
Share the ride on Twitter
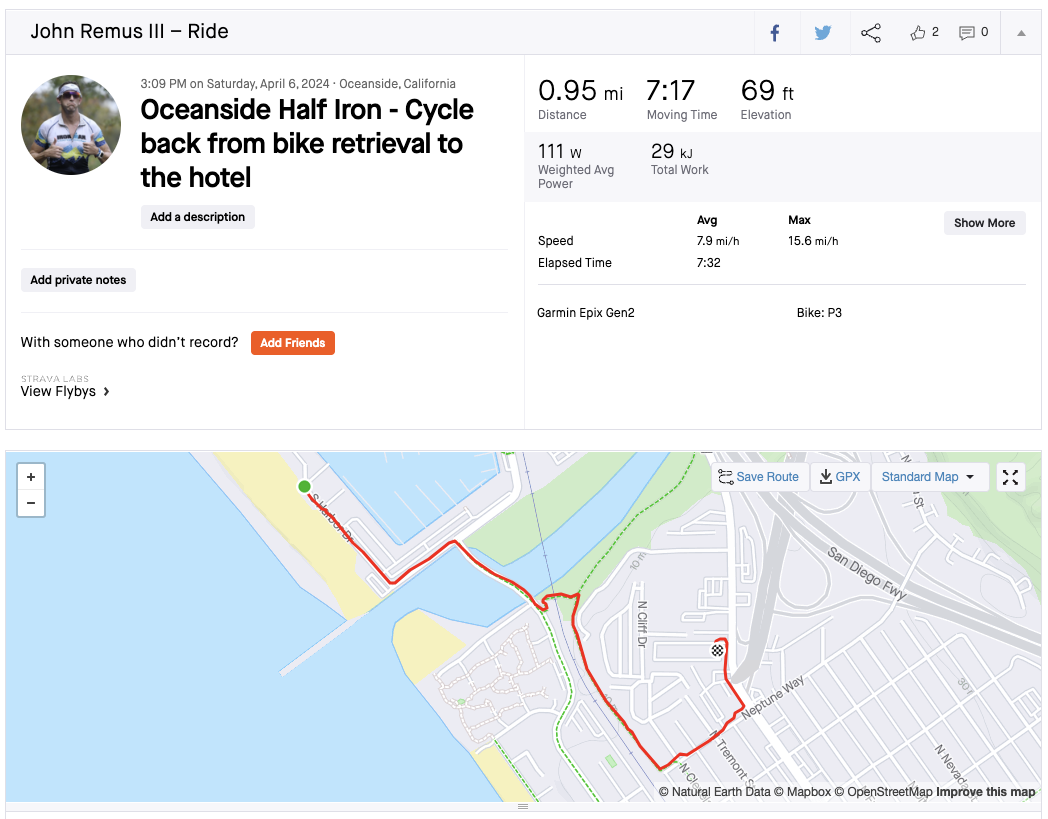(822, 33)
